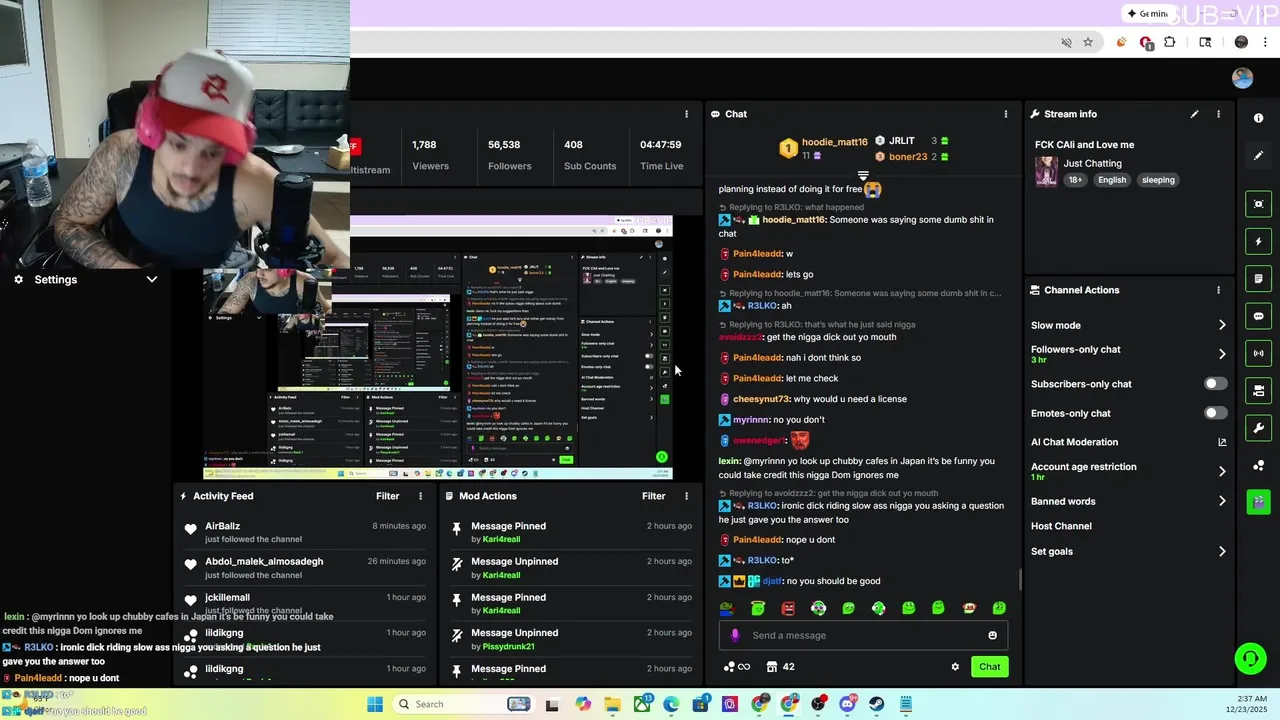Expand Slow mode options
Image resolution: width=1280 pixels, height=720 pixels.
(x=1222, y=325)
